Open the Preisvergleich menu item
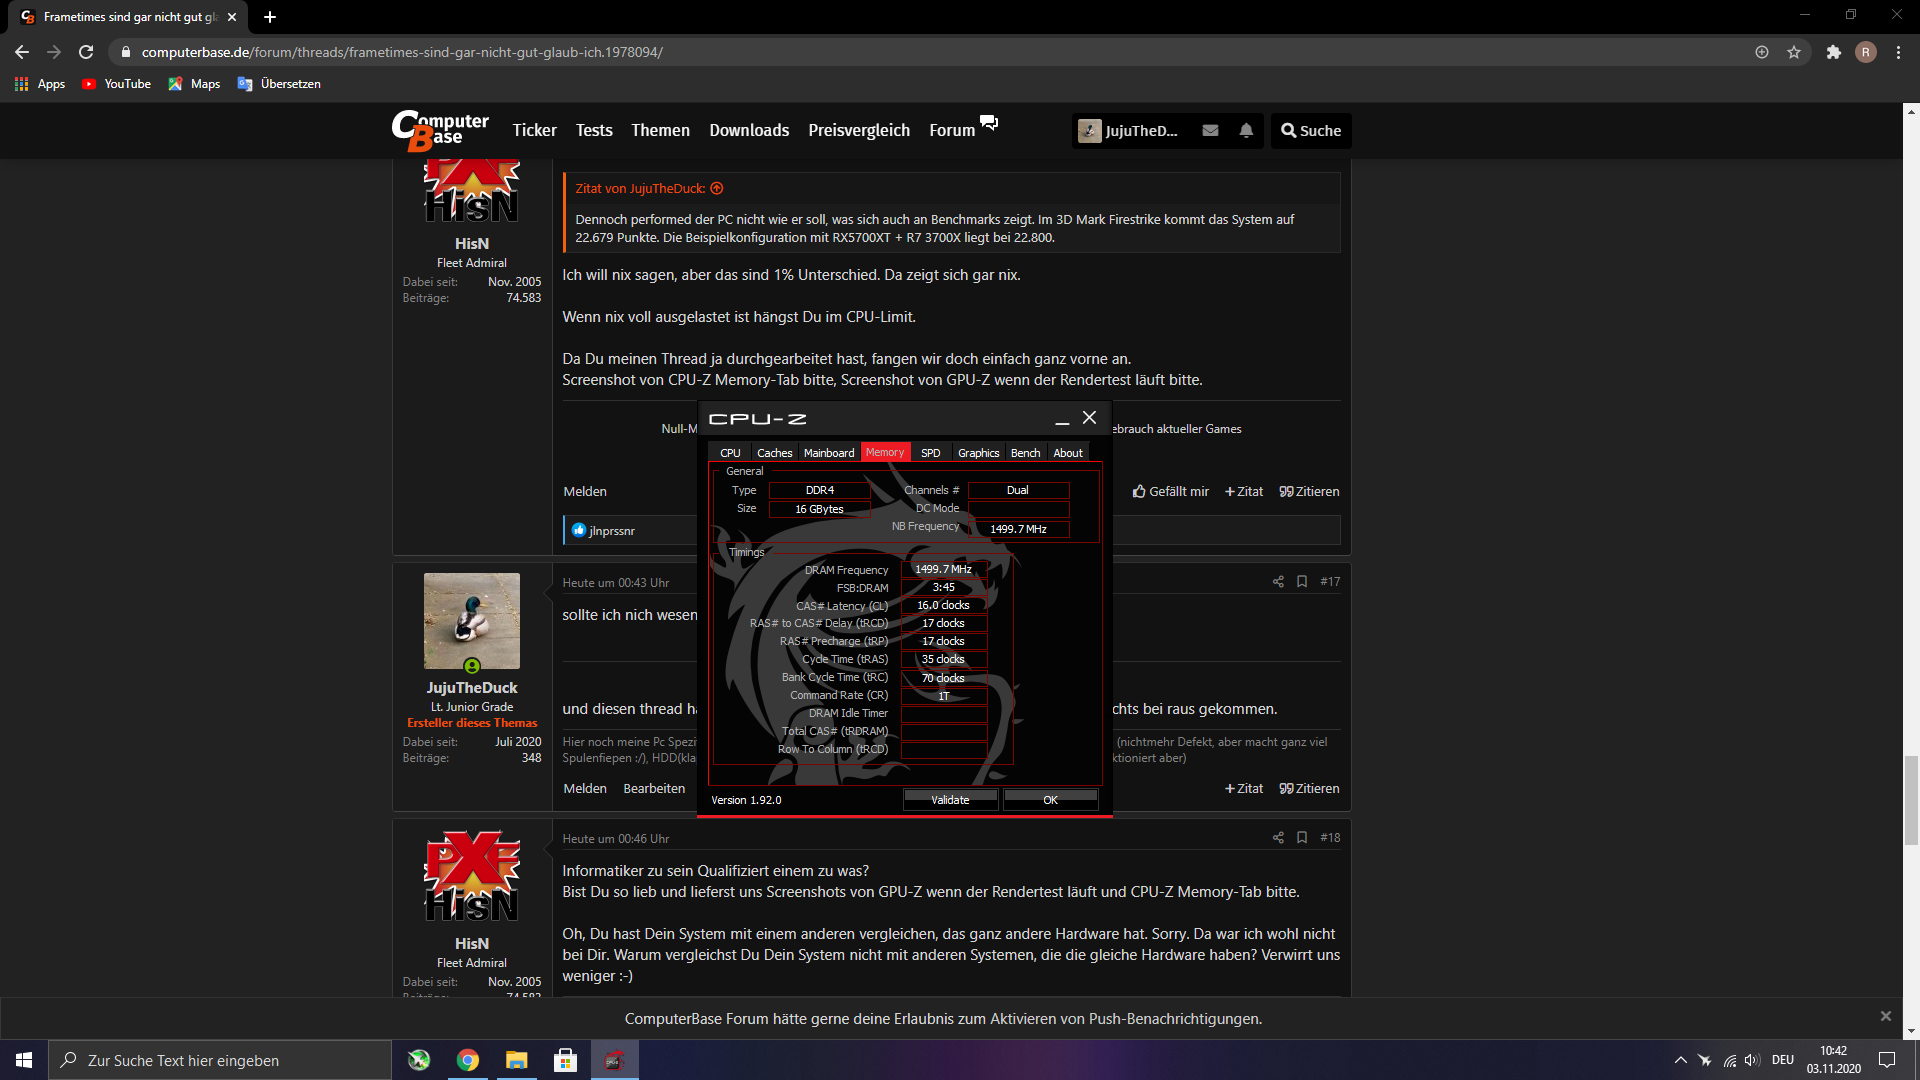The width and height of the screenshot is (1920, 1080). click(x=859, y=131)
